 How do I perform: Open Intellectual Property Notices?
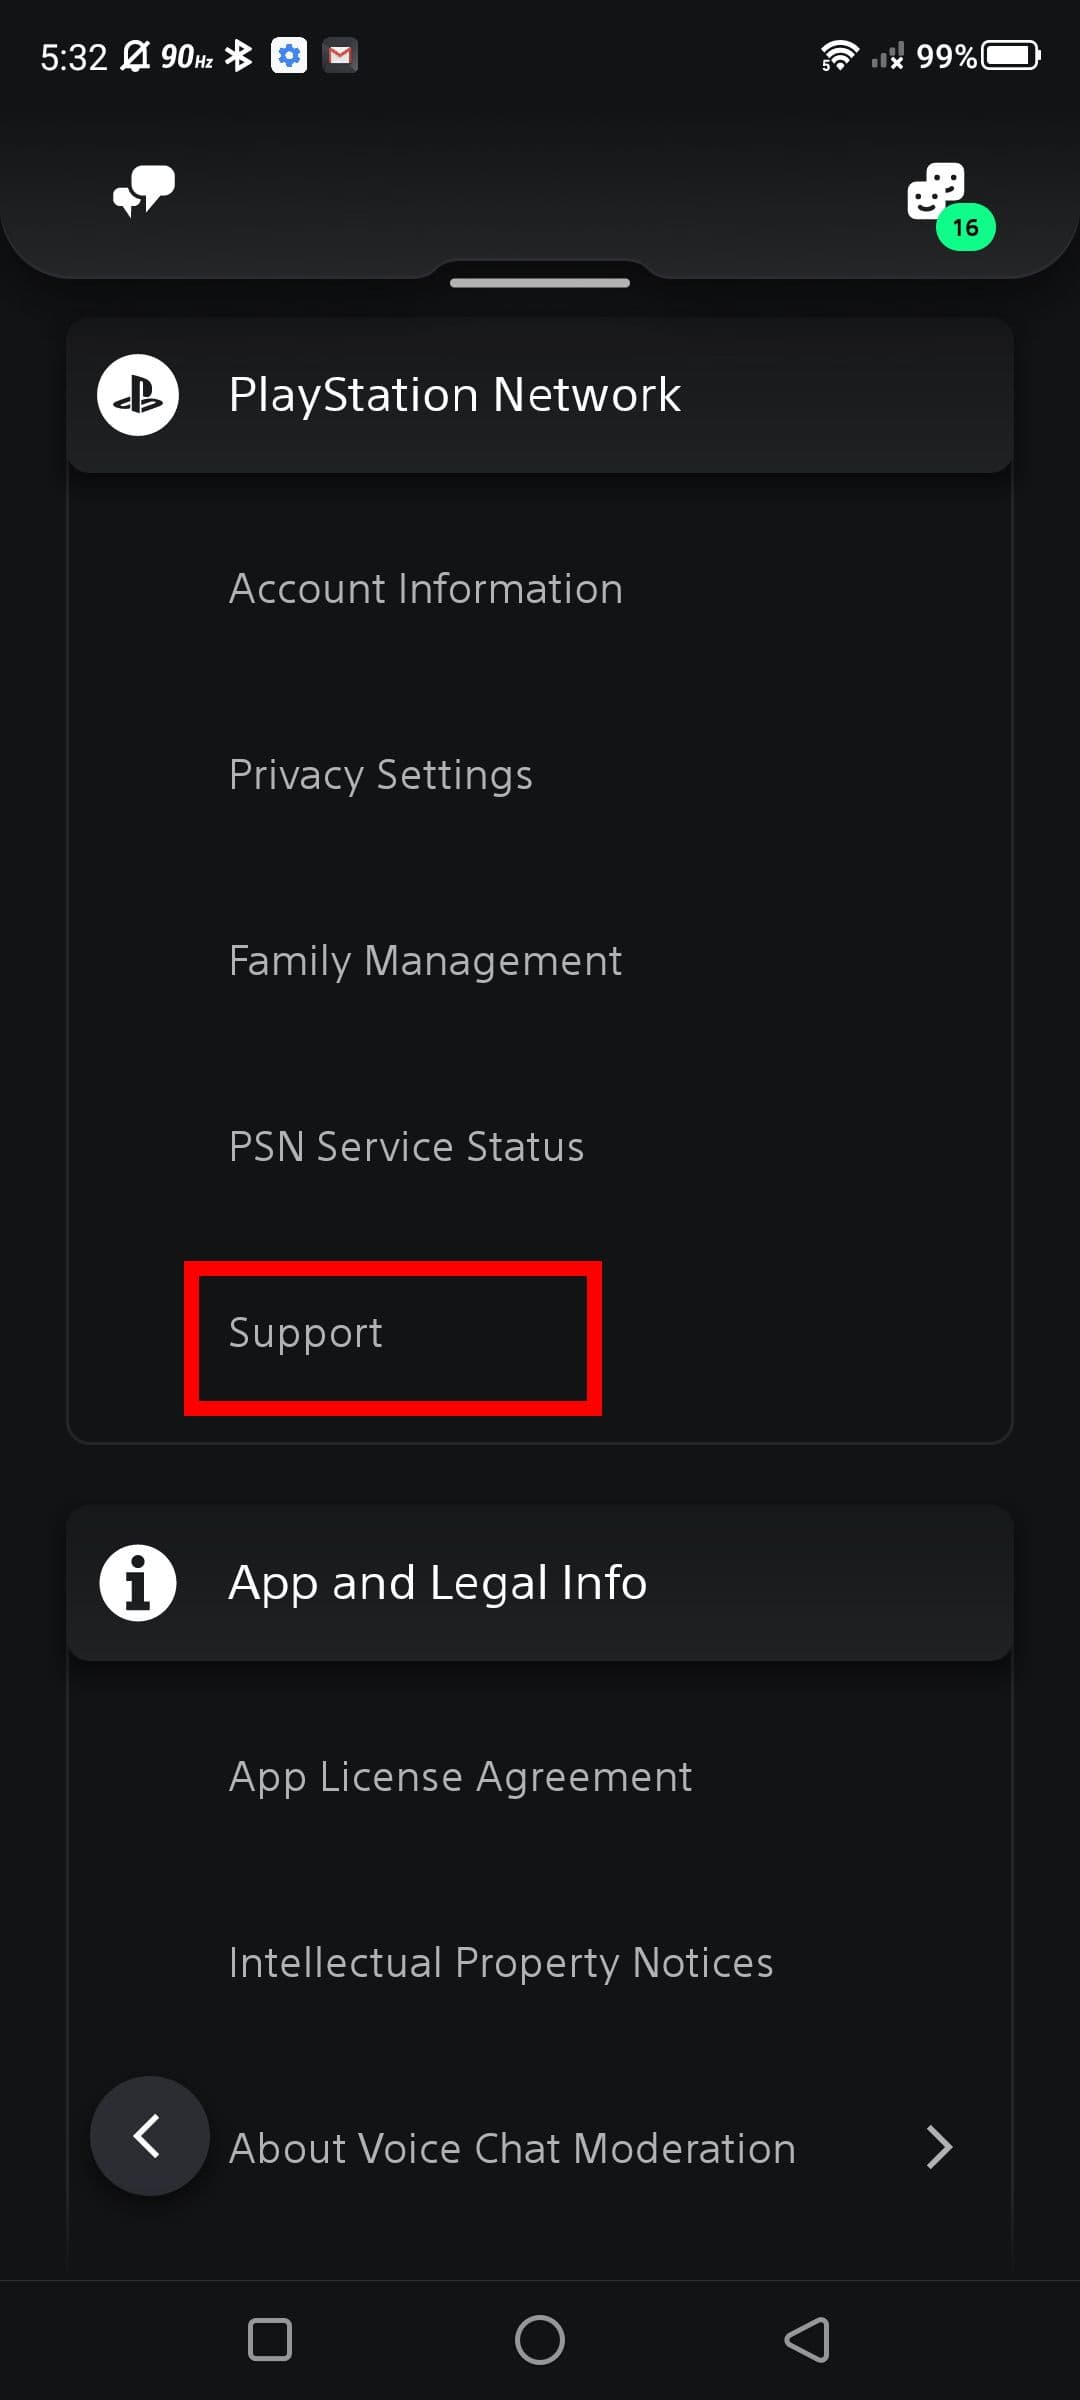click(501, 1963)
